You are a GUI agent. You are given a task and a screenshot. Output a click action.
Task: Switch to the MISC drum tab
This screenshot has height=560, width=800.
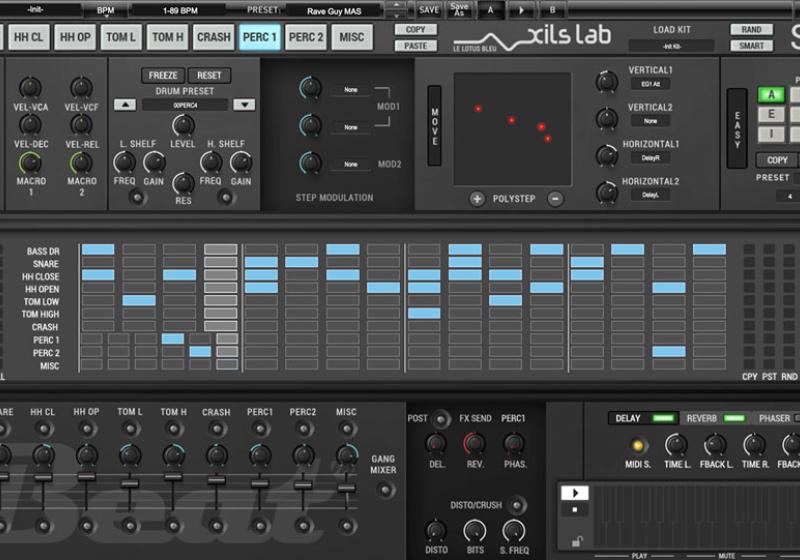[x=352, y=37]
